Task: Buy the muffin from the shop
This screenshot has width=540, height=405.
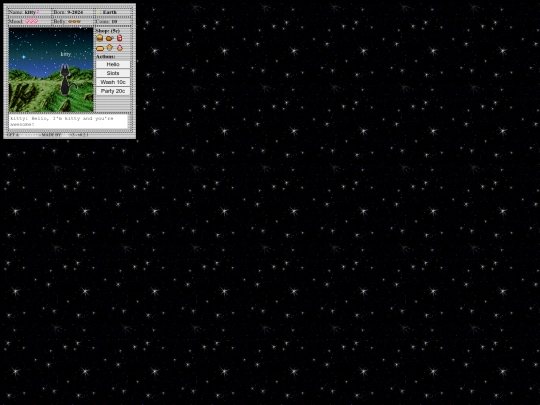Action: (x=110, y=48)
